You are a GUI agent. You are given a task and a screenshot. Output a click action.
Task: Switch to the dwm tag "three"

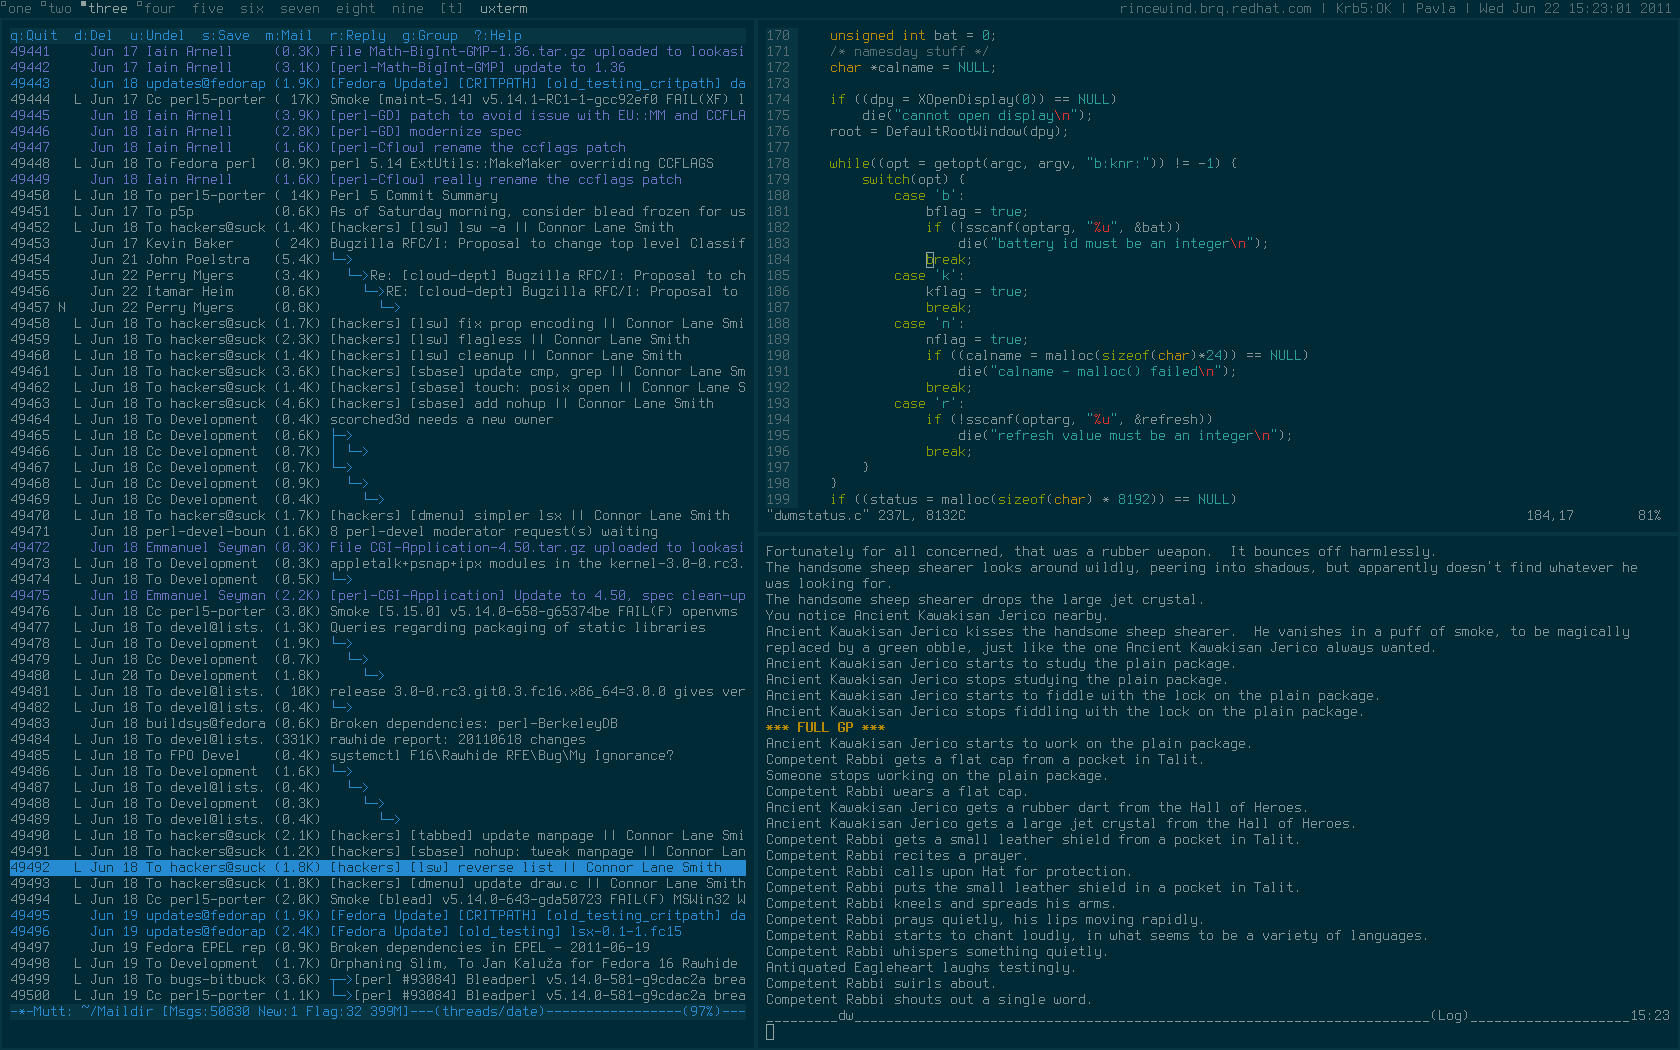click(x=107, y=8)
